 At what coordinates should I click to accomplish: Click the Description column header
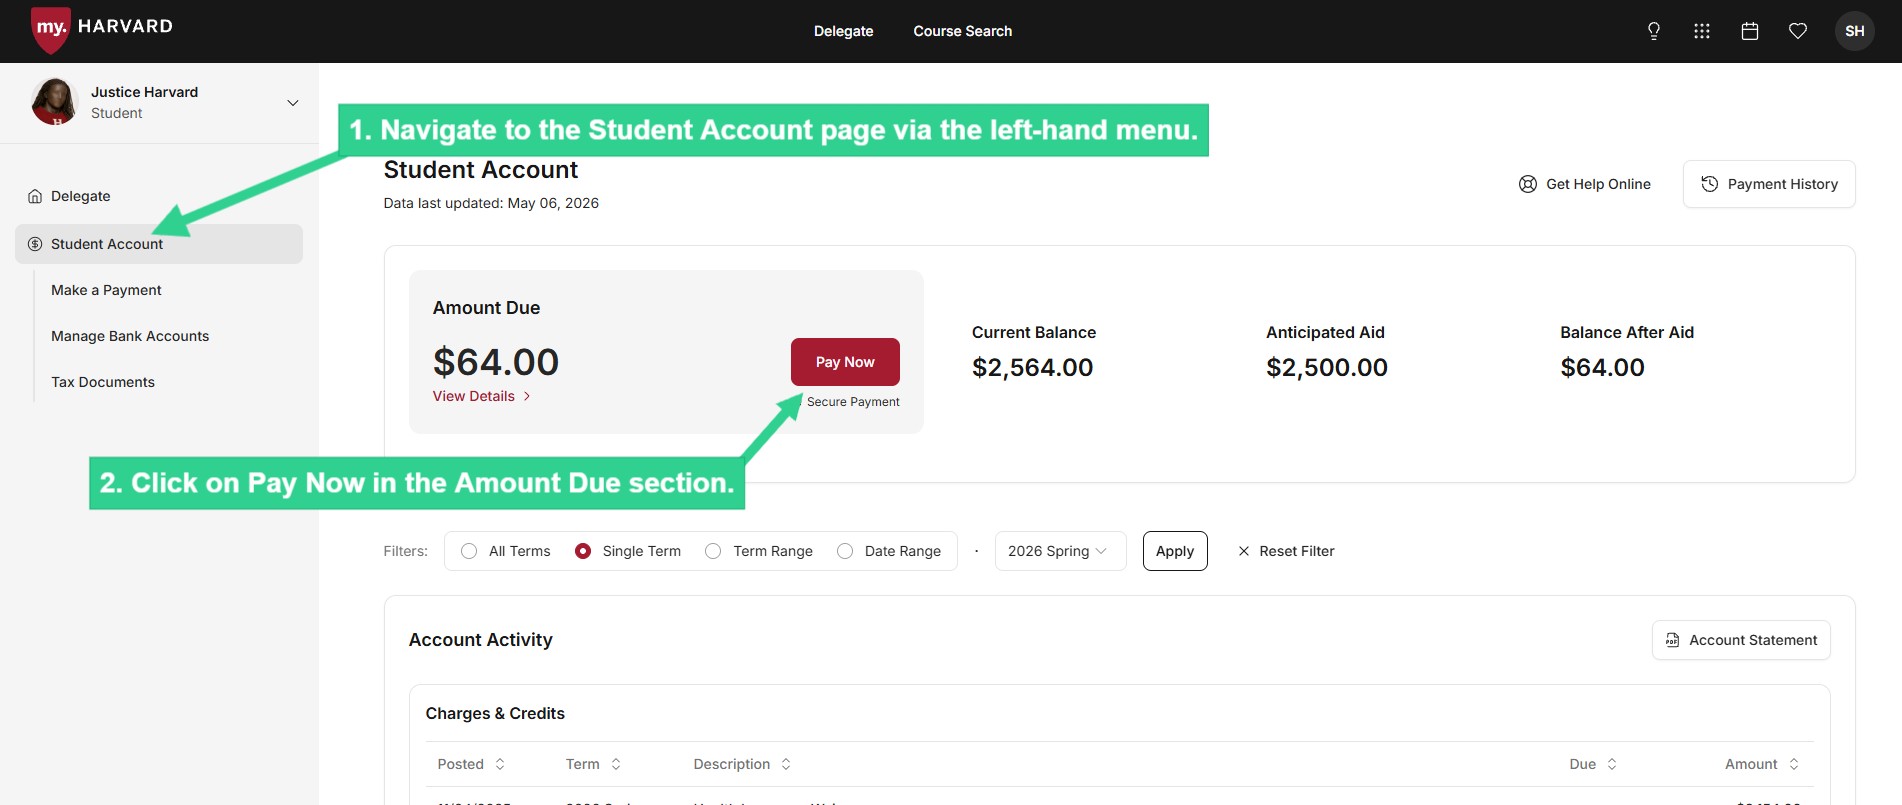tap(732, 764)
